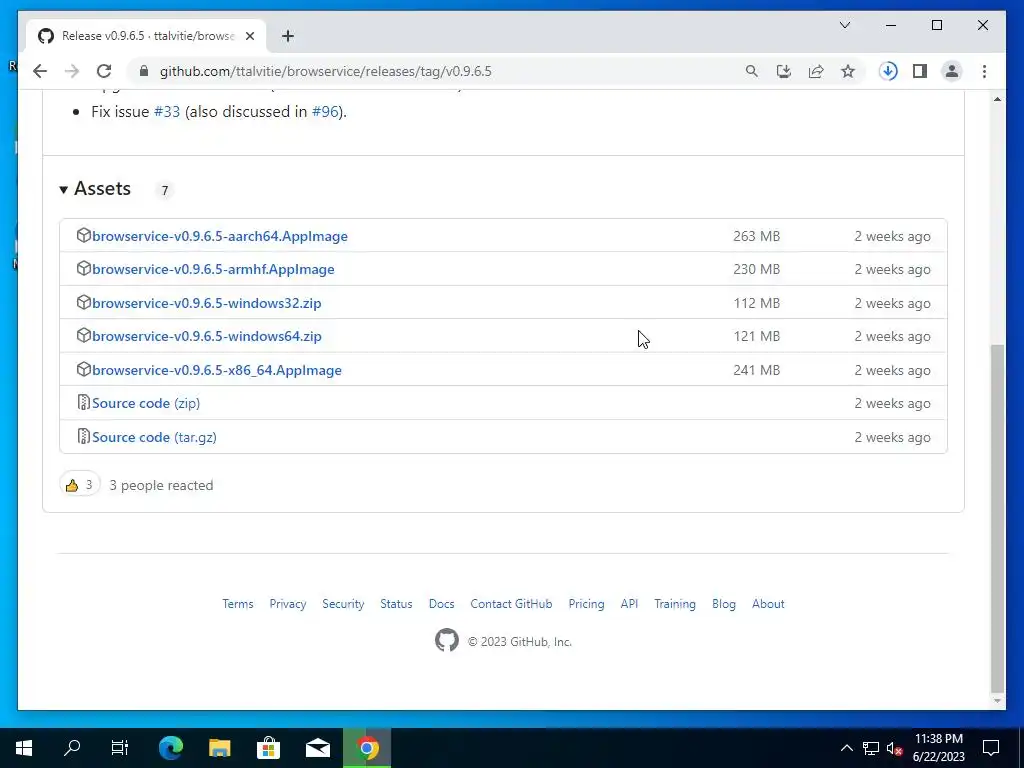Click zip file icon beside Source code (tar.gz)
The image size is (1024, 768).
(x=83, y=436)
